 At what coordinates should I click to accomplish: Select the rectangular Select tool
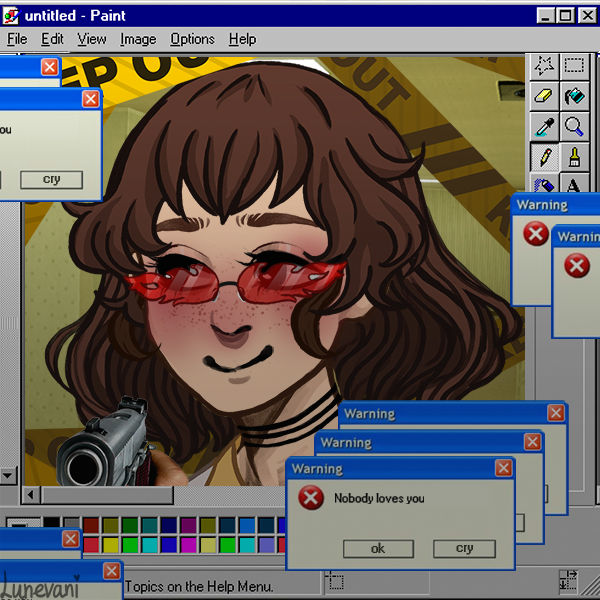[x=574, y=67]
